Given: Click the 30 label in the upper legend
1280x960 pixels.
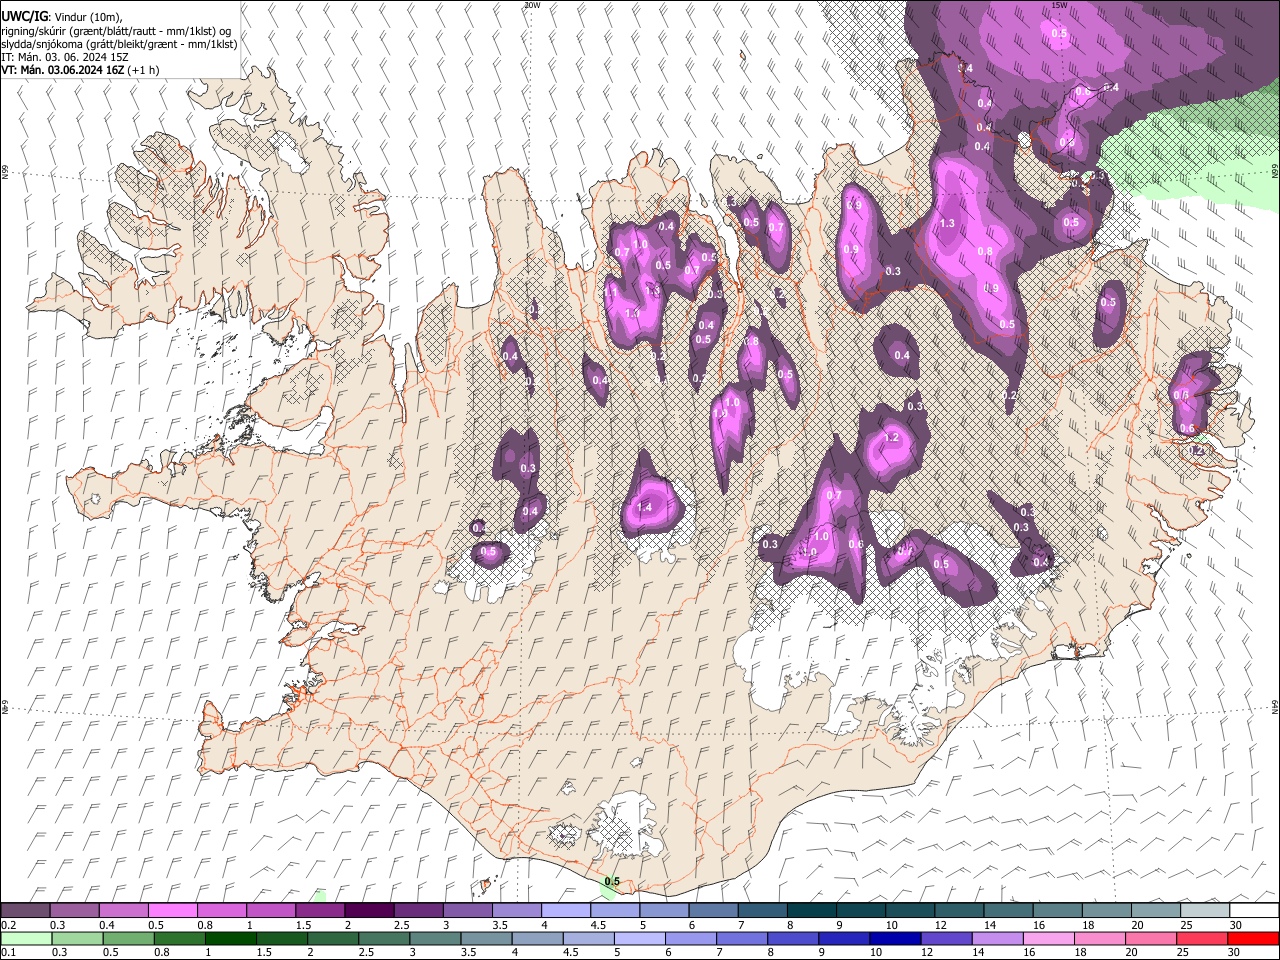Looking at the screenshot, I should 1236,924.
